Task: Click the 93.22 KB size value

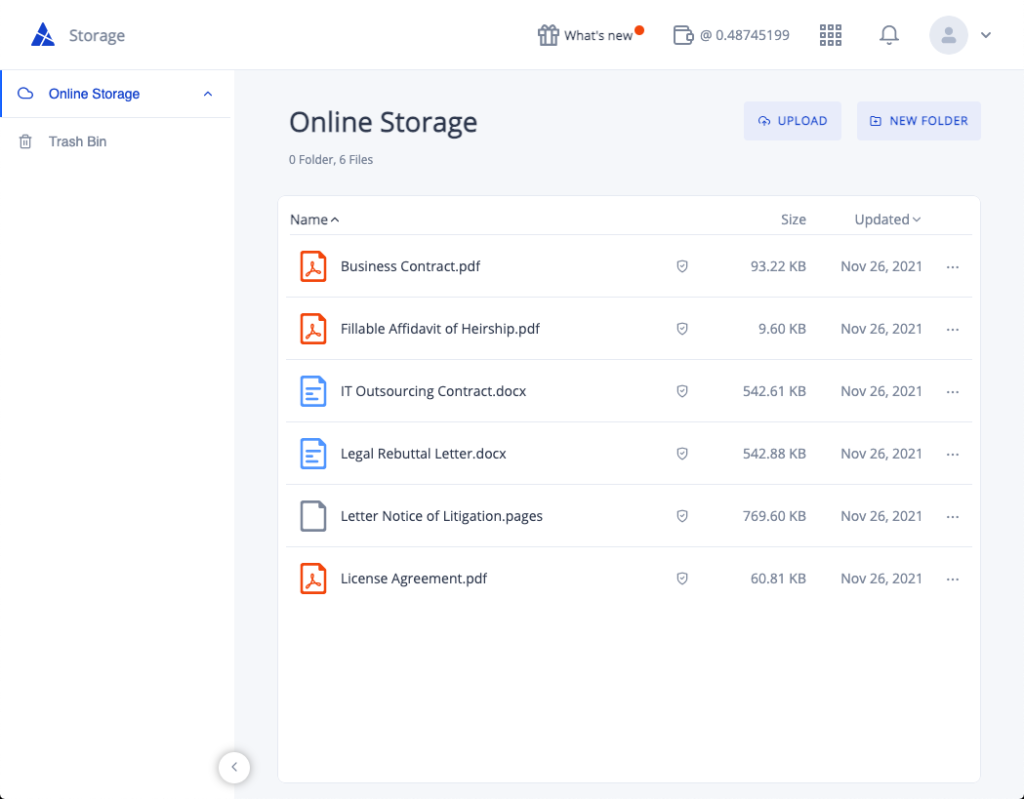Action: point(778,267)
